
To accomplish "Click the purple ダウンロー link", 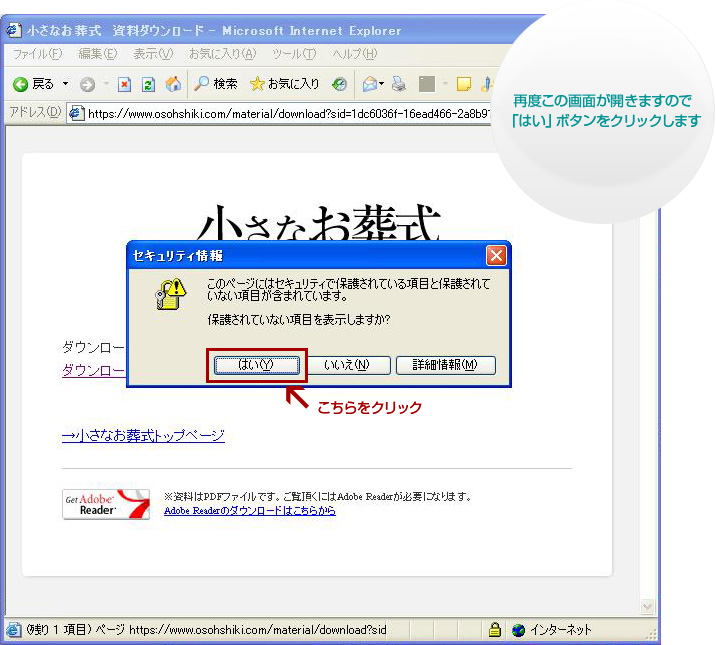I will point(93,370).
